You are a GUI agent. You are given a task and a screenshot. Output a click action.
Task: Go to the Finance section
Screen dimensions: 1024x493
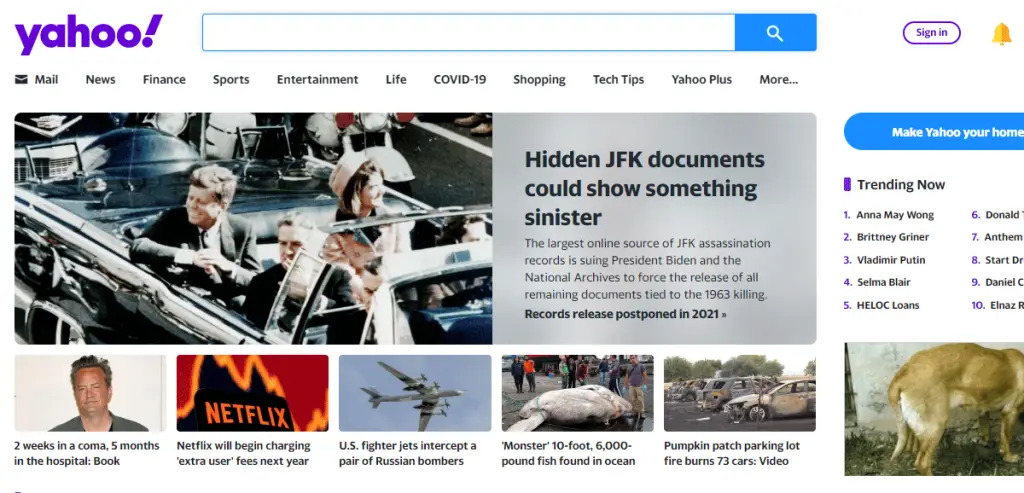pyautogui.click(x=164, y=80)
